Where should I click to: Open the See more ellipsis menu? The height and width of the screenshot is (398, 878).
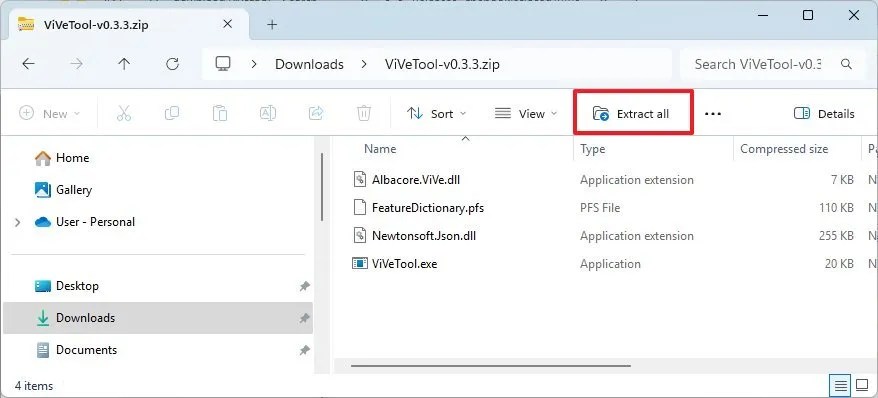712,114
